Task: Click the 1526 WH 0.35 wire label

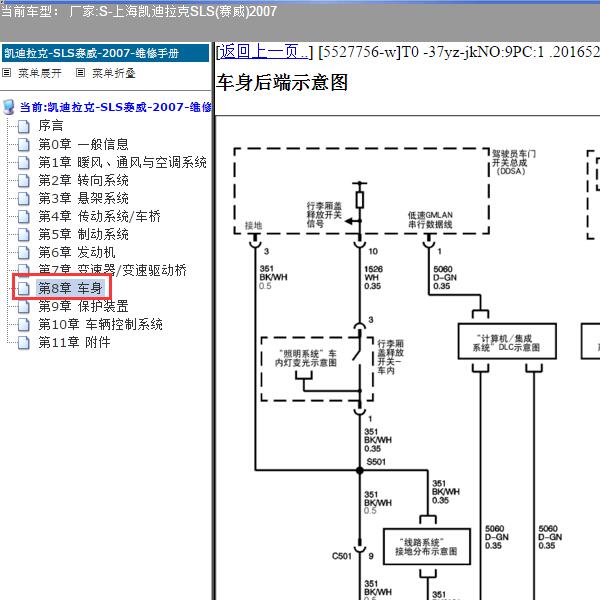Action: pyautogui.click(x=373, y=277)
